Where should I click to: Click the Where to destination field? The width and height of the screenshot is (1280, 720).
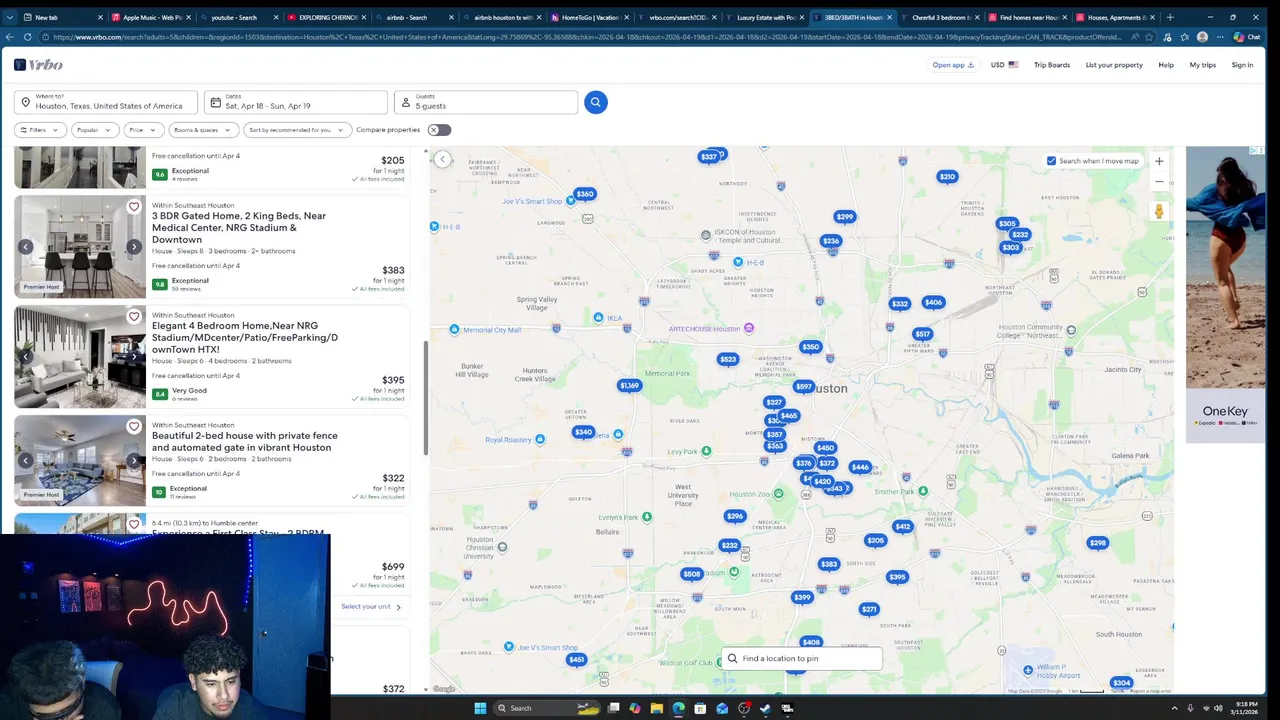[x=106, y=102]
